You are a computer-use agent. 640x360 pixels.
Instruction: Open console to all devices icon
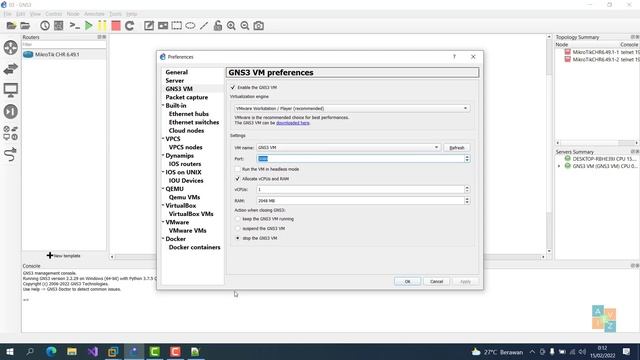(x=74, y=26)
